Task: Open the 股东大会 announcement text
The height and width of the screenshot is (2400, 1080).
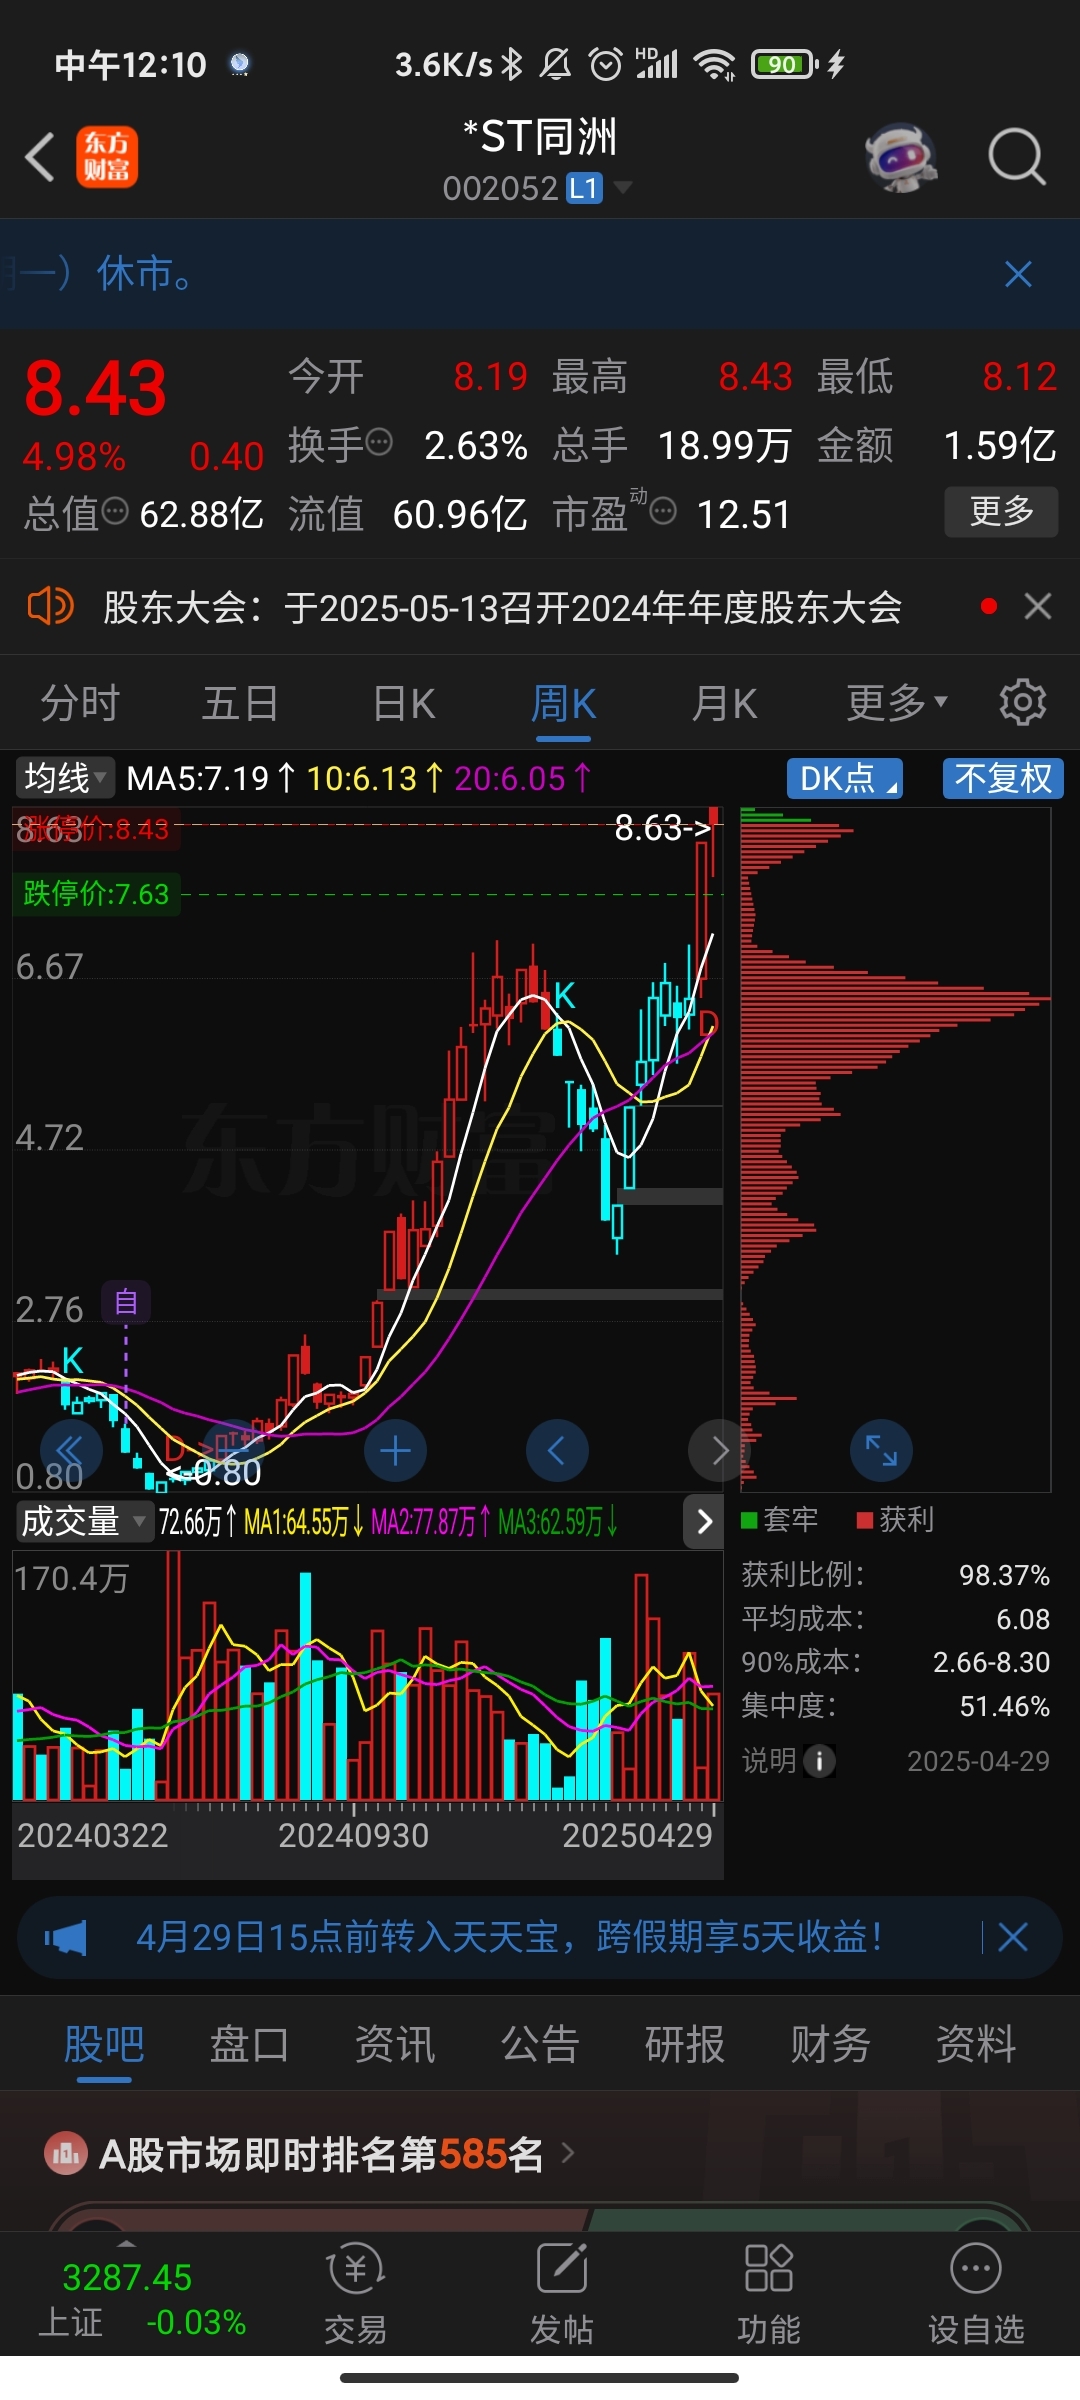Action: (x=503, y=607)
